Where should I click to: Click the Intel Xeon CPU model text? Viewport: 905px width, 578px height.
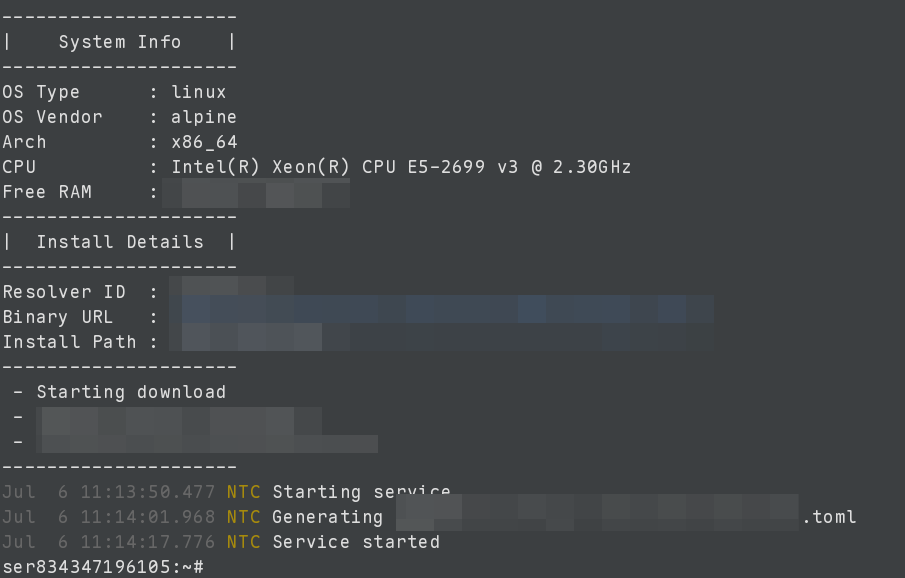401,167
